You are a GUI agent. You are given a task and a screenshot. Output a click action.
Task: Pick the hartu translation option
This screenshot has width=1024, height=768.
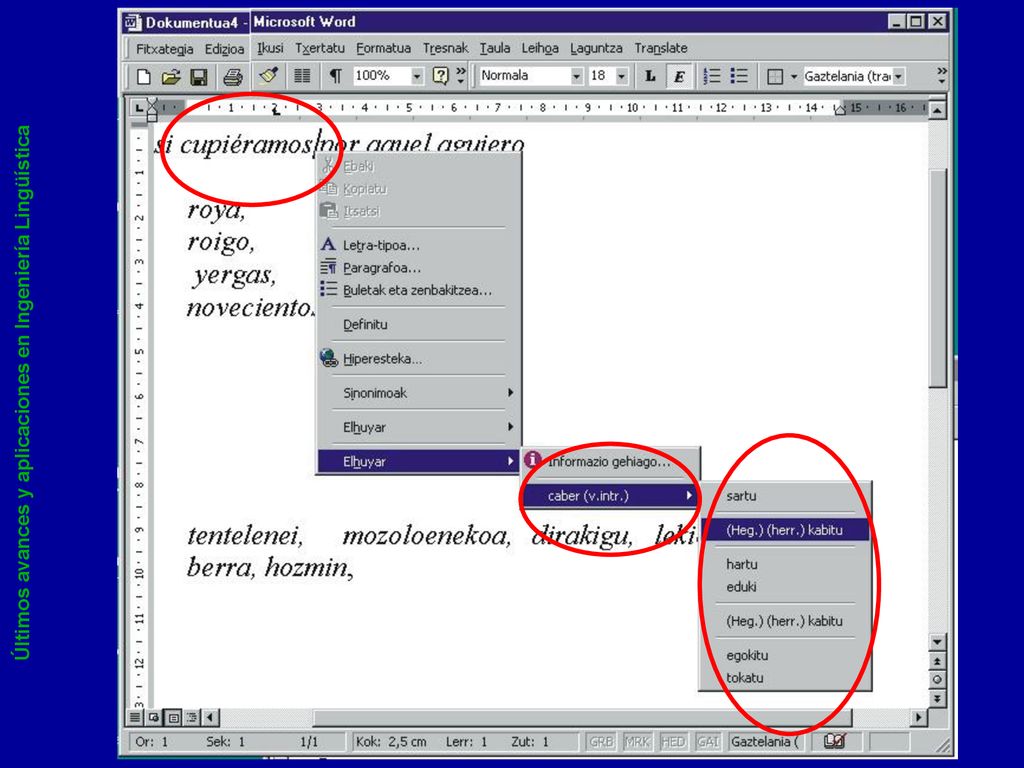pos(786,564)
